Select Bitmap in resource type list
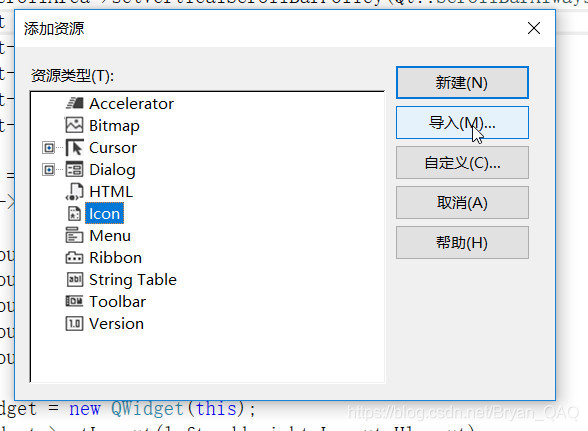Viewport: 588px width, 431px height. pos(114,126)
